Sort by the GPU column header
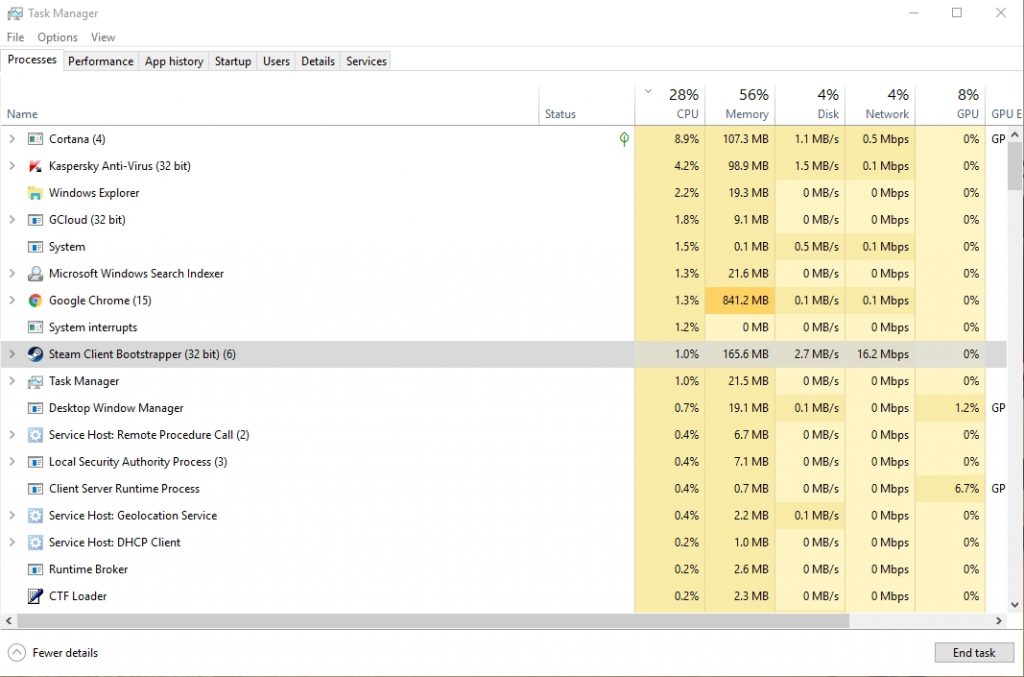 (951, 104)
